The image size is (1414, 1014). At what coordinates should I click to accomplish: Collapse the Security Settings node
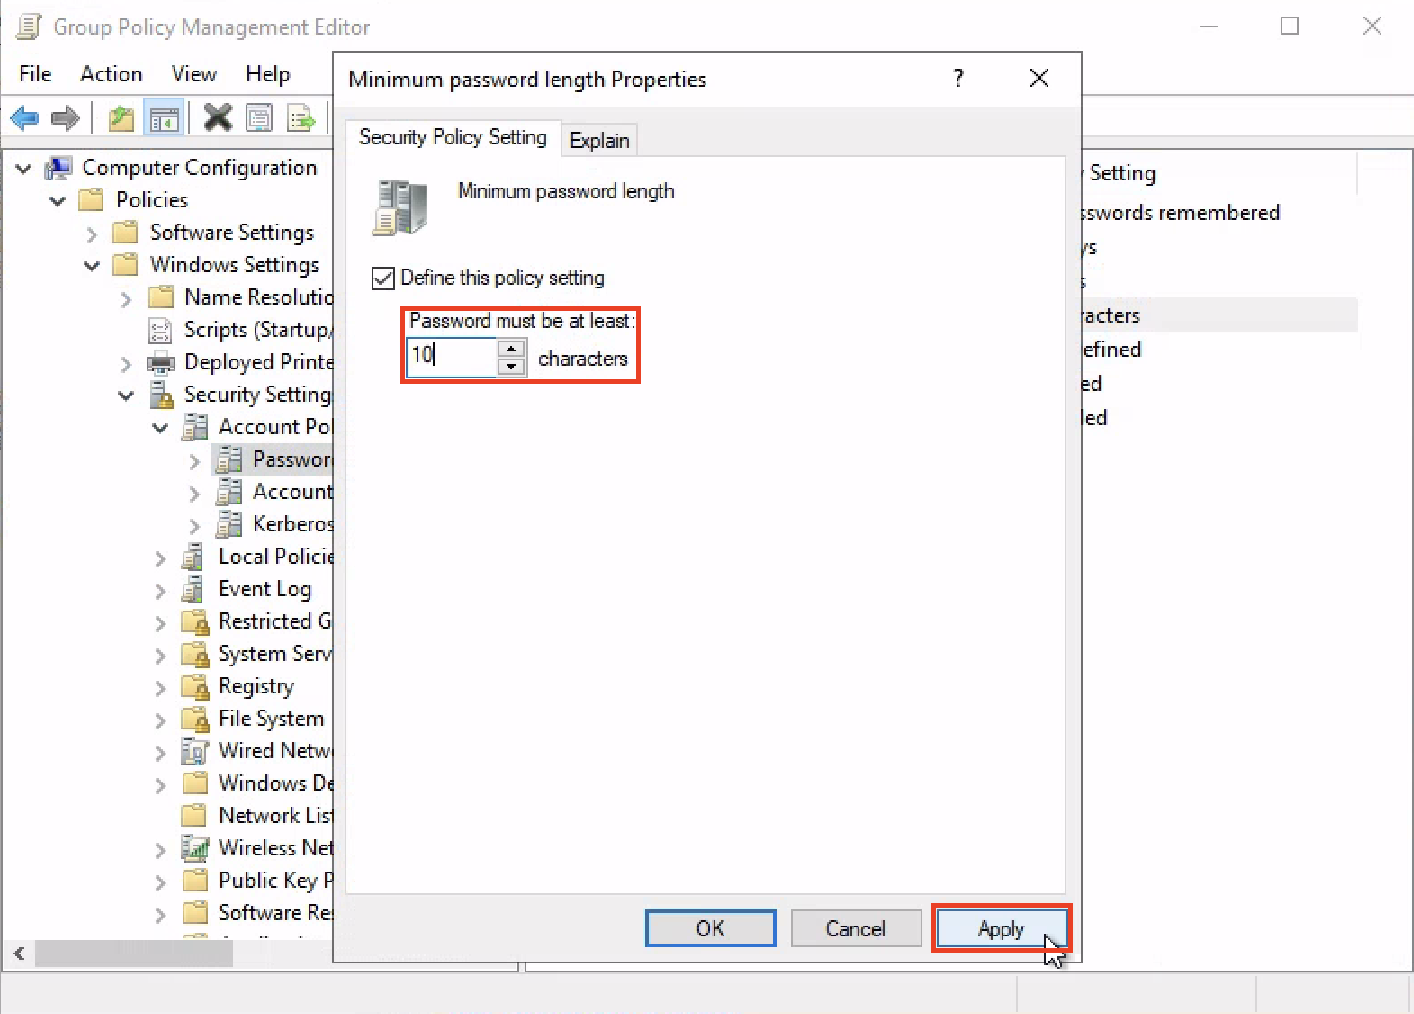click(126, 395)
